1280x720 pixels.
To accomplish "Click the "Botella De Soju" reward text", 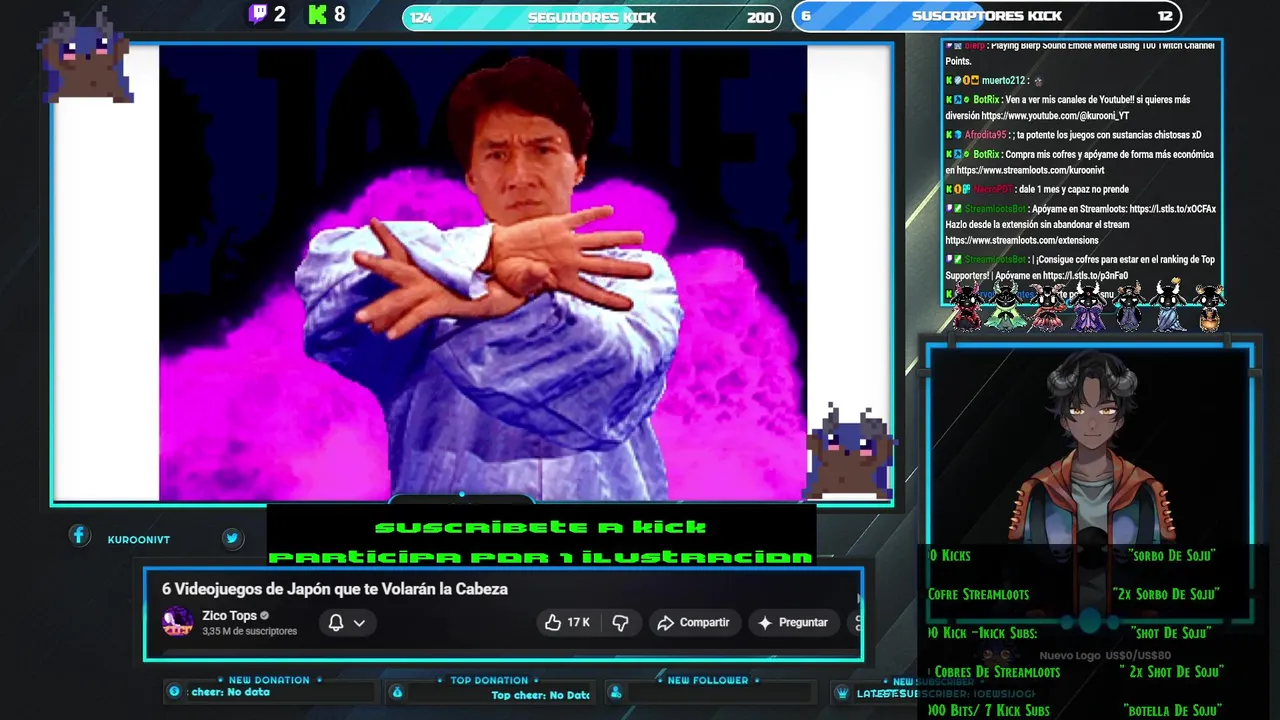I will [1172, 710].
